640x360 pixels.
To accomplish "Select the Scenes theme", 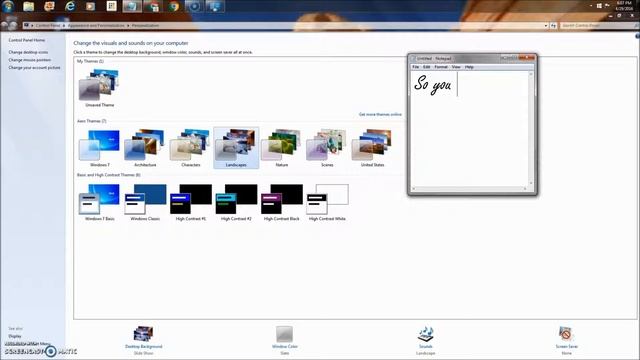I will tap(327, 148).
